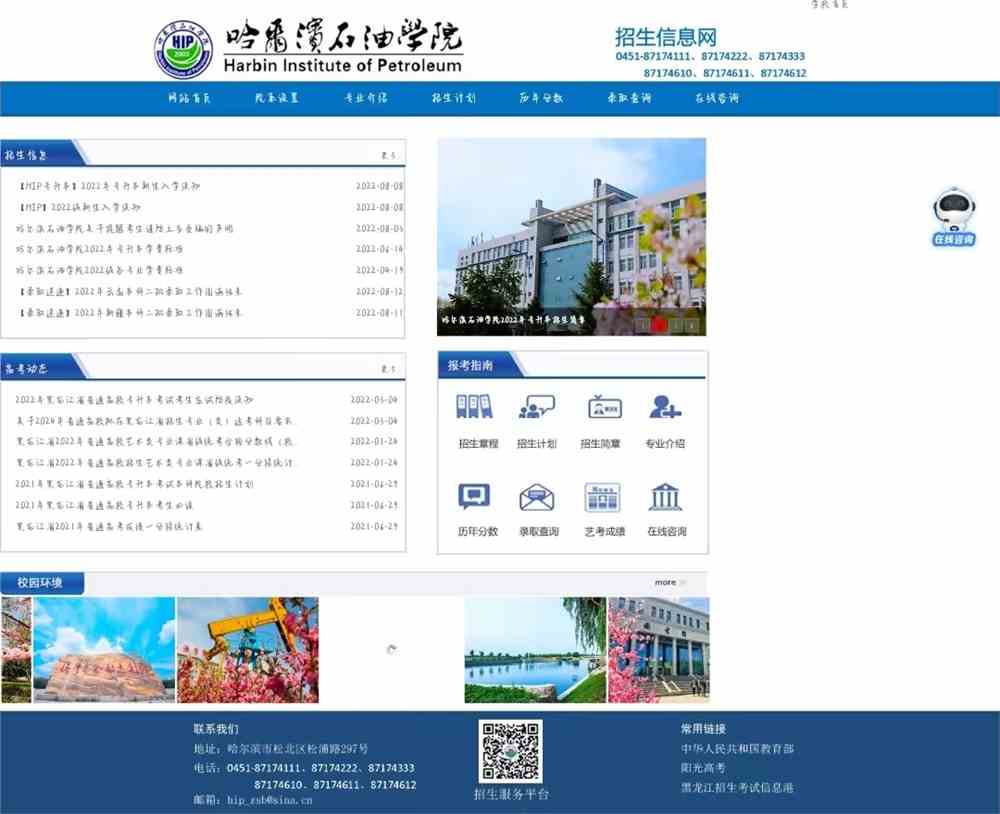This screenshot has width=1000, height=814.
Task: Open 【HIP专升本】2022年专升本新生入学须知 article
Action: pos(110,186)
